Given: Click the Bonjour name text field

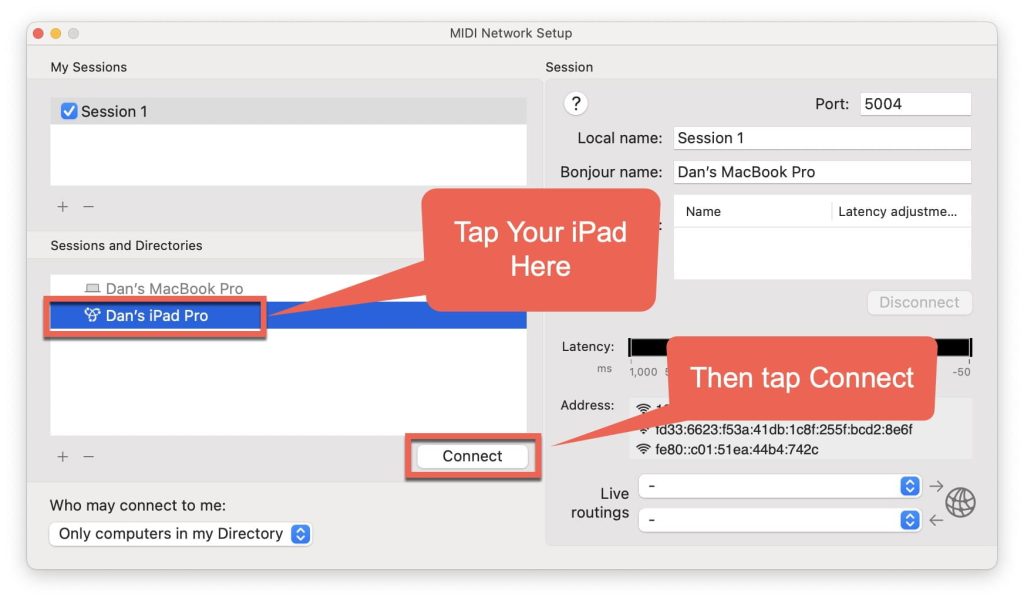Looking at the screenshot, I should [x=821, y=172].
